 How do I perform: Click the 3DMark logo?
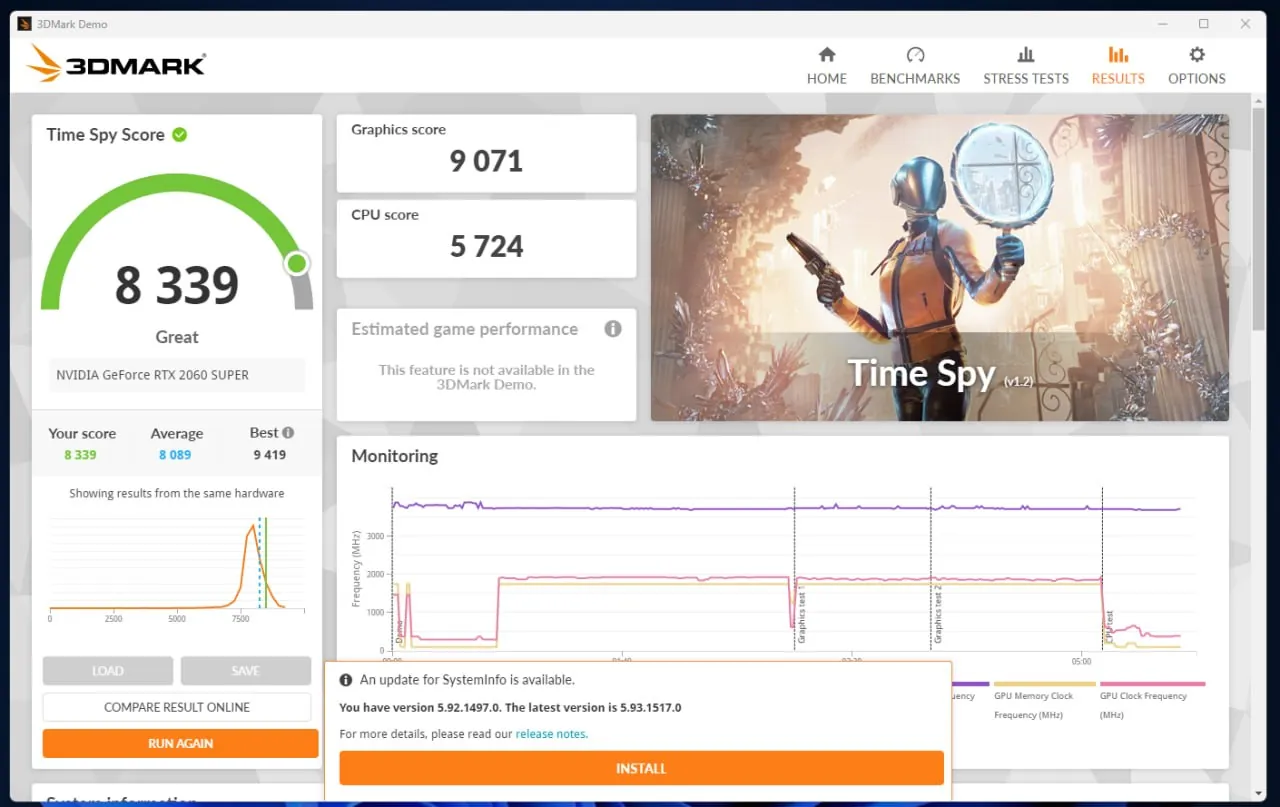(116, 64)
